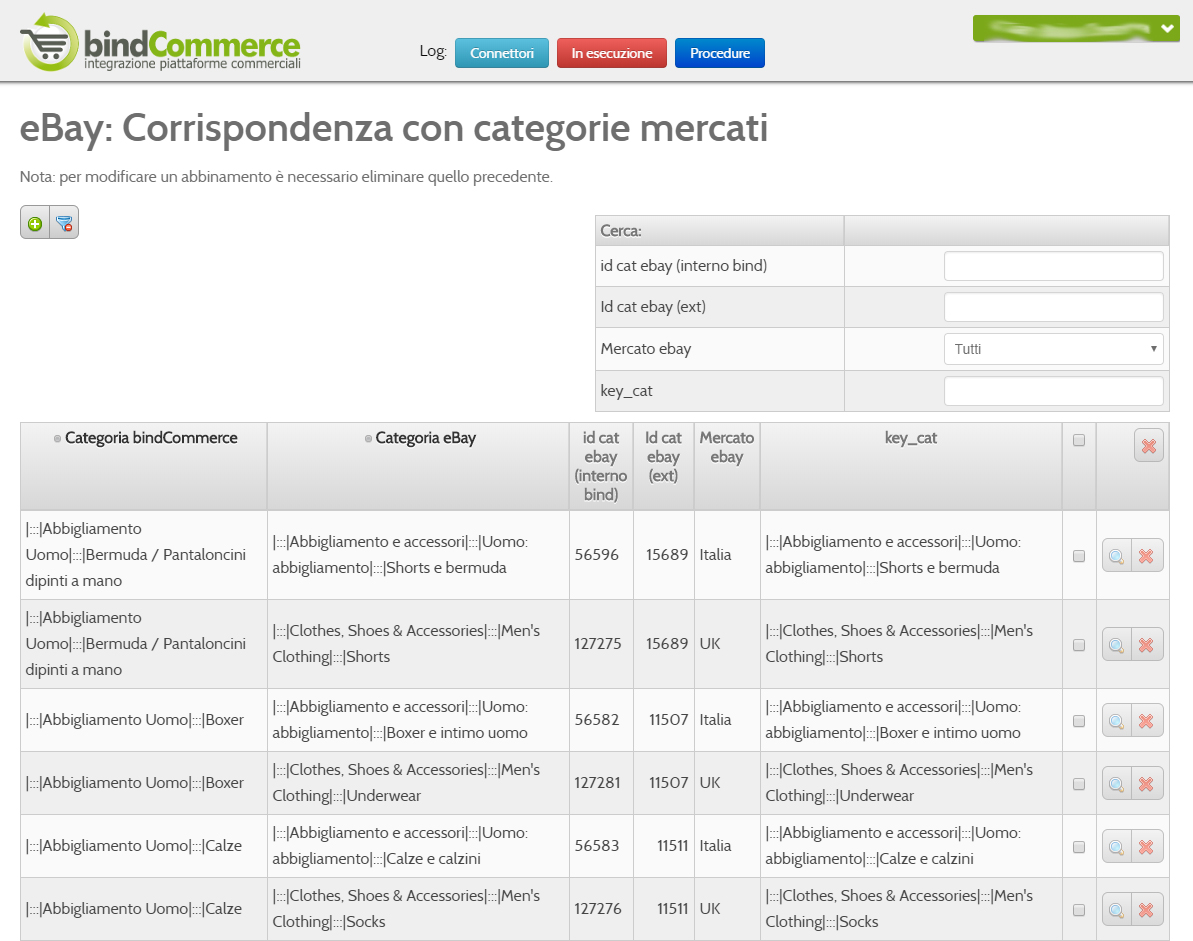Inspect the Calze e calzini row 56583
The height and width of the screenshot is (941, 1193).
(x=1116, y=847)
